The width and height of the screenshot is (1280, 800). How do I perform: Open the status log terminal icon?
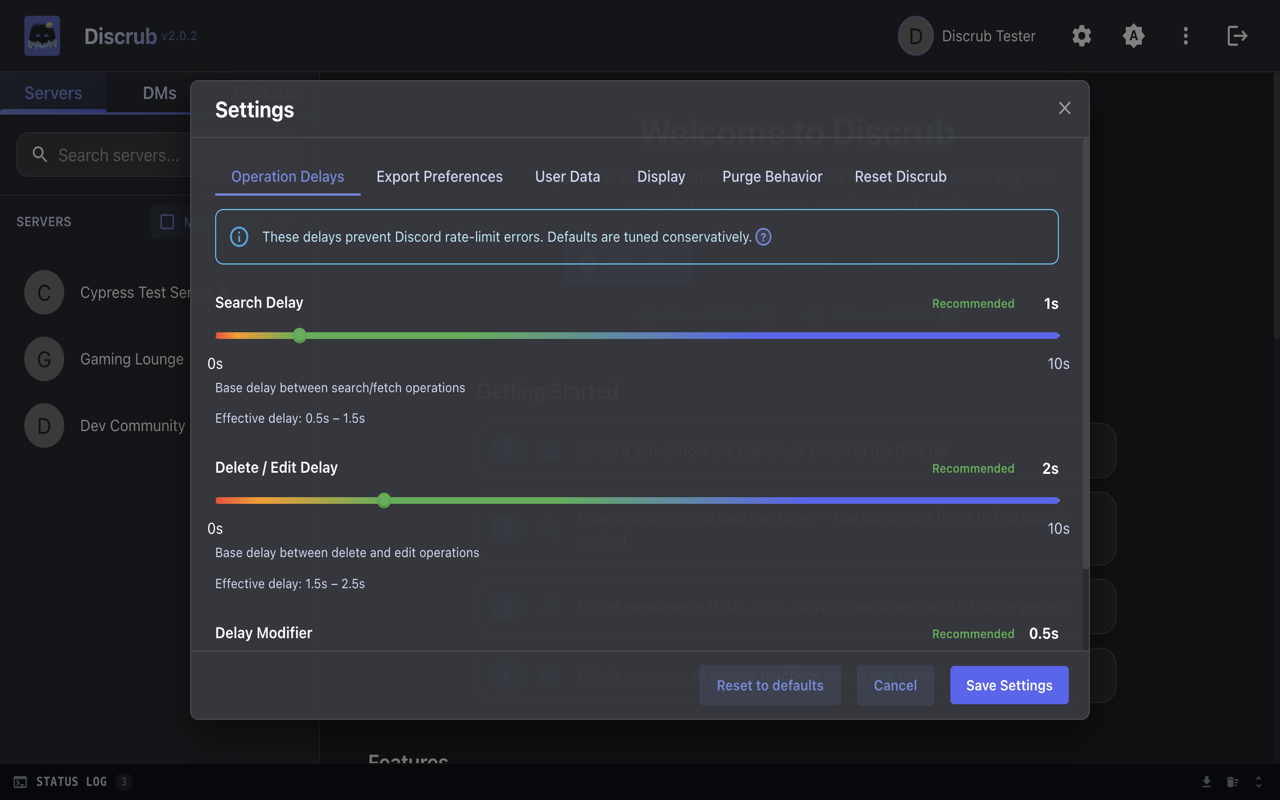[x=20, y=782]
